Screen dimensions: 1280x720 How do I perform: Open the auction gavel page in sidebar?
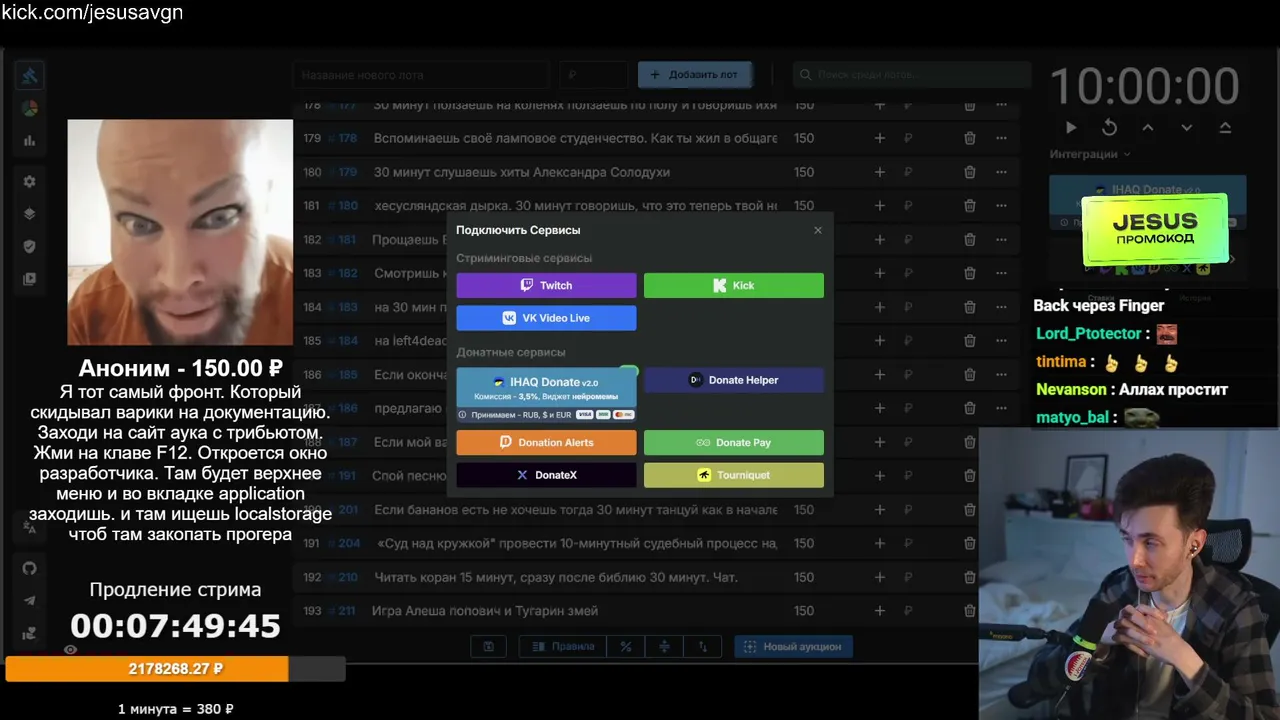point(30,75)
